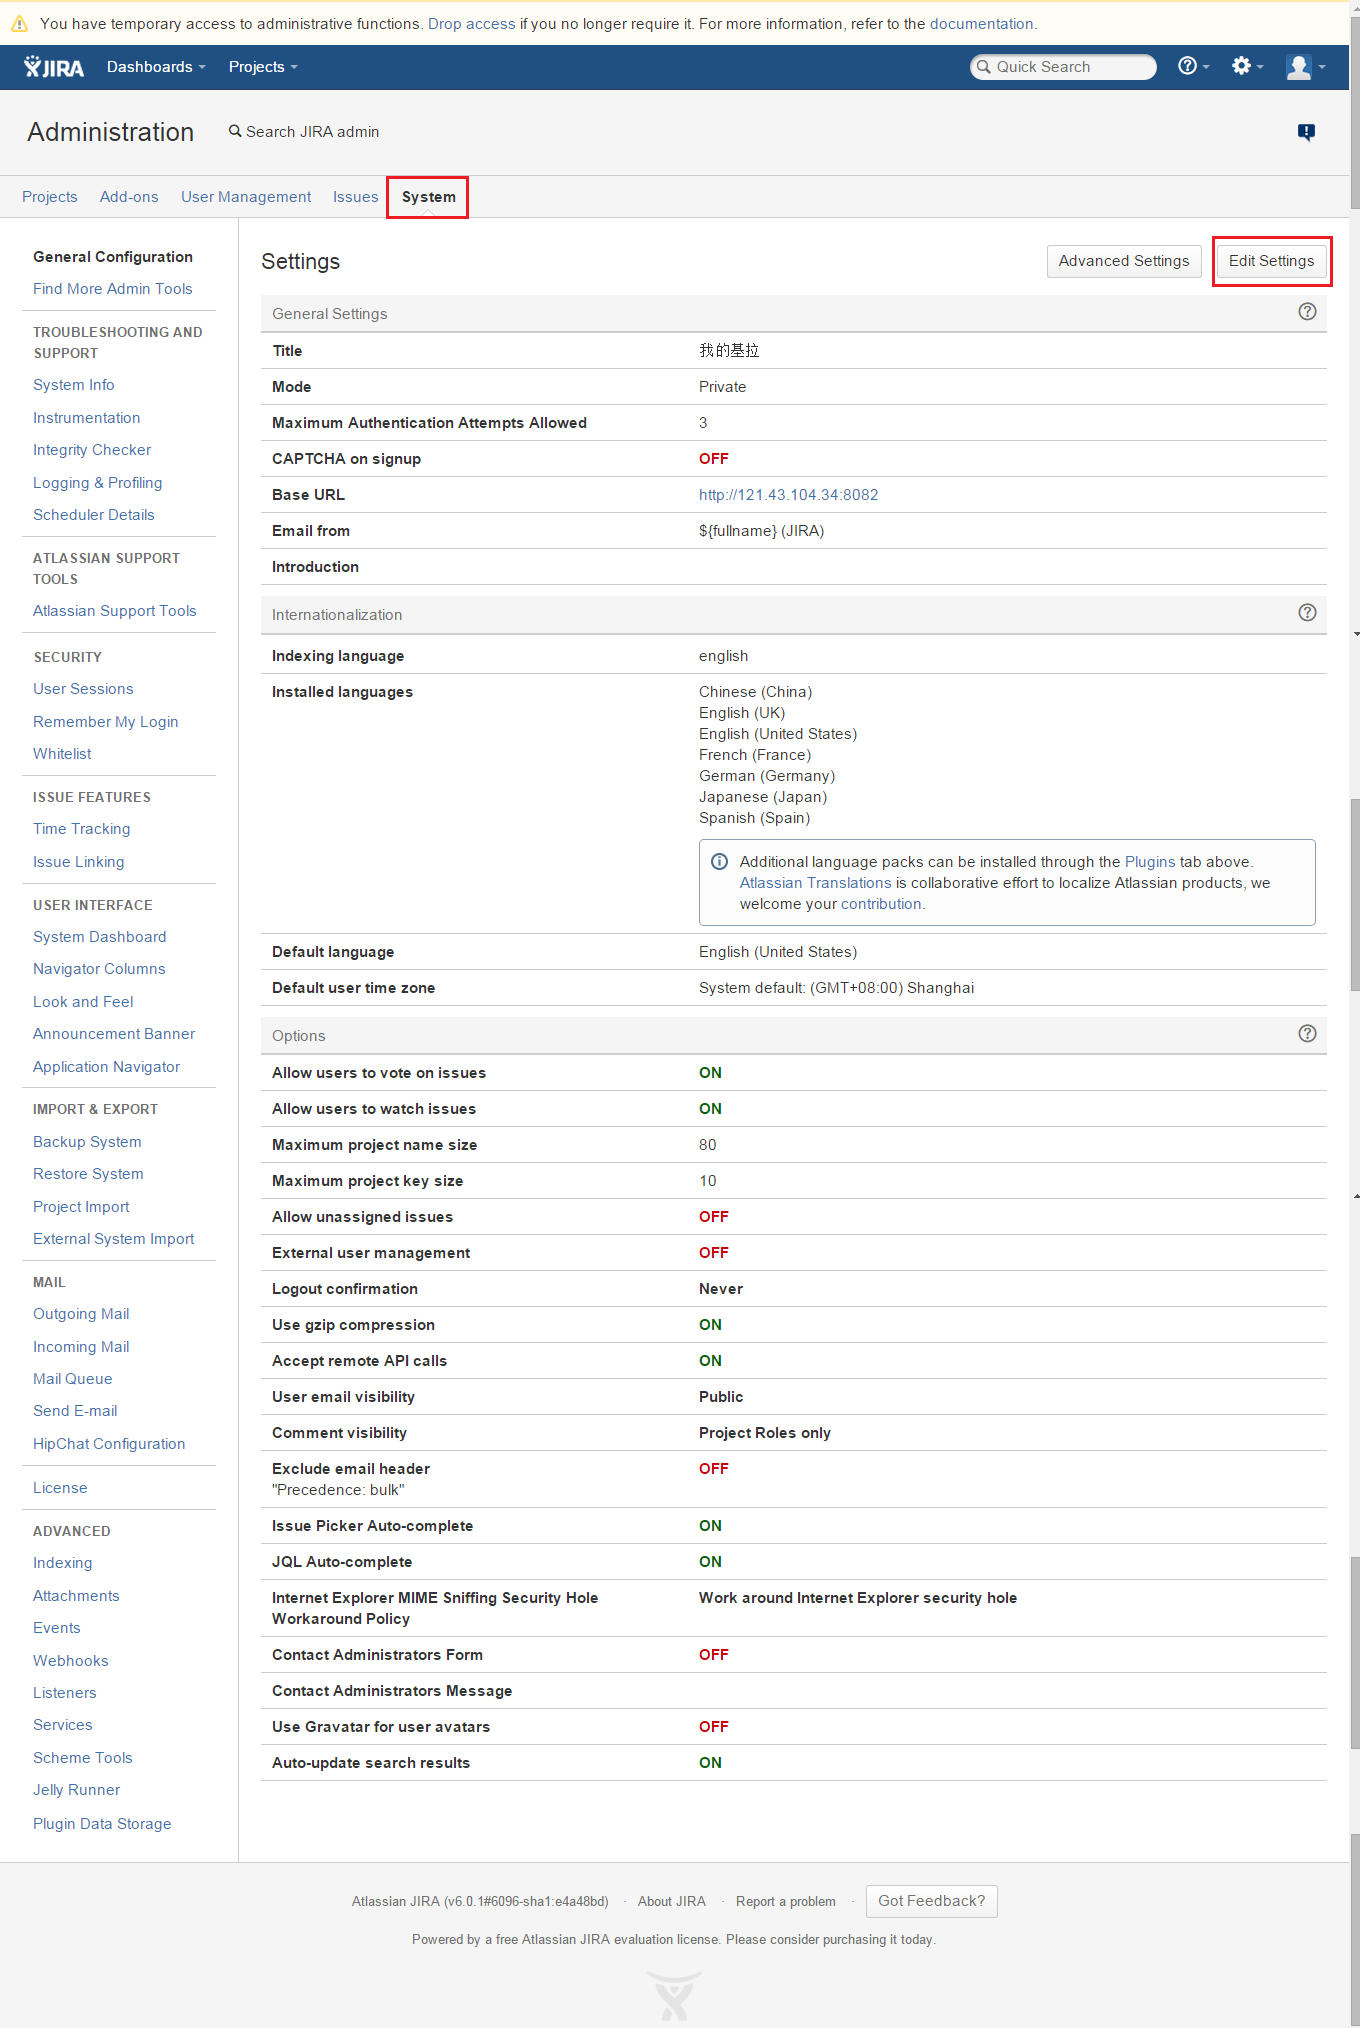This screenshot has height=2028, width=1360.
Task: Open Find More Admin Tools
Action: tap(113, 289)
